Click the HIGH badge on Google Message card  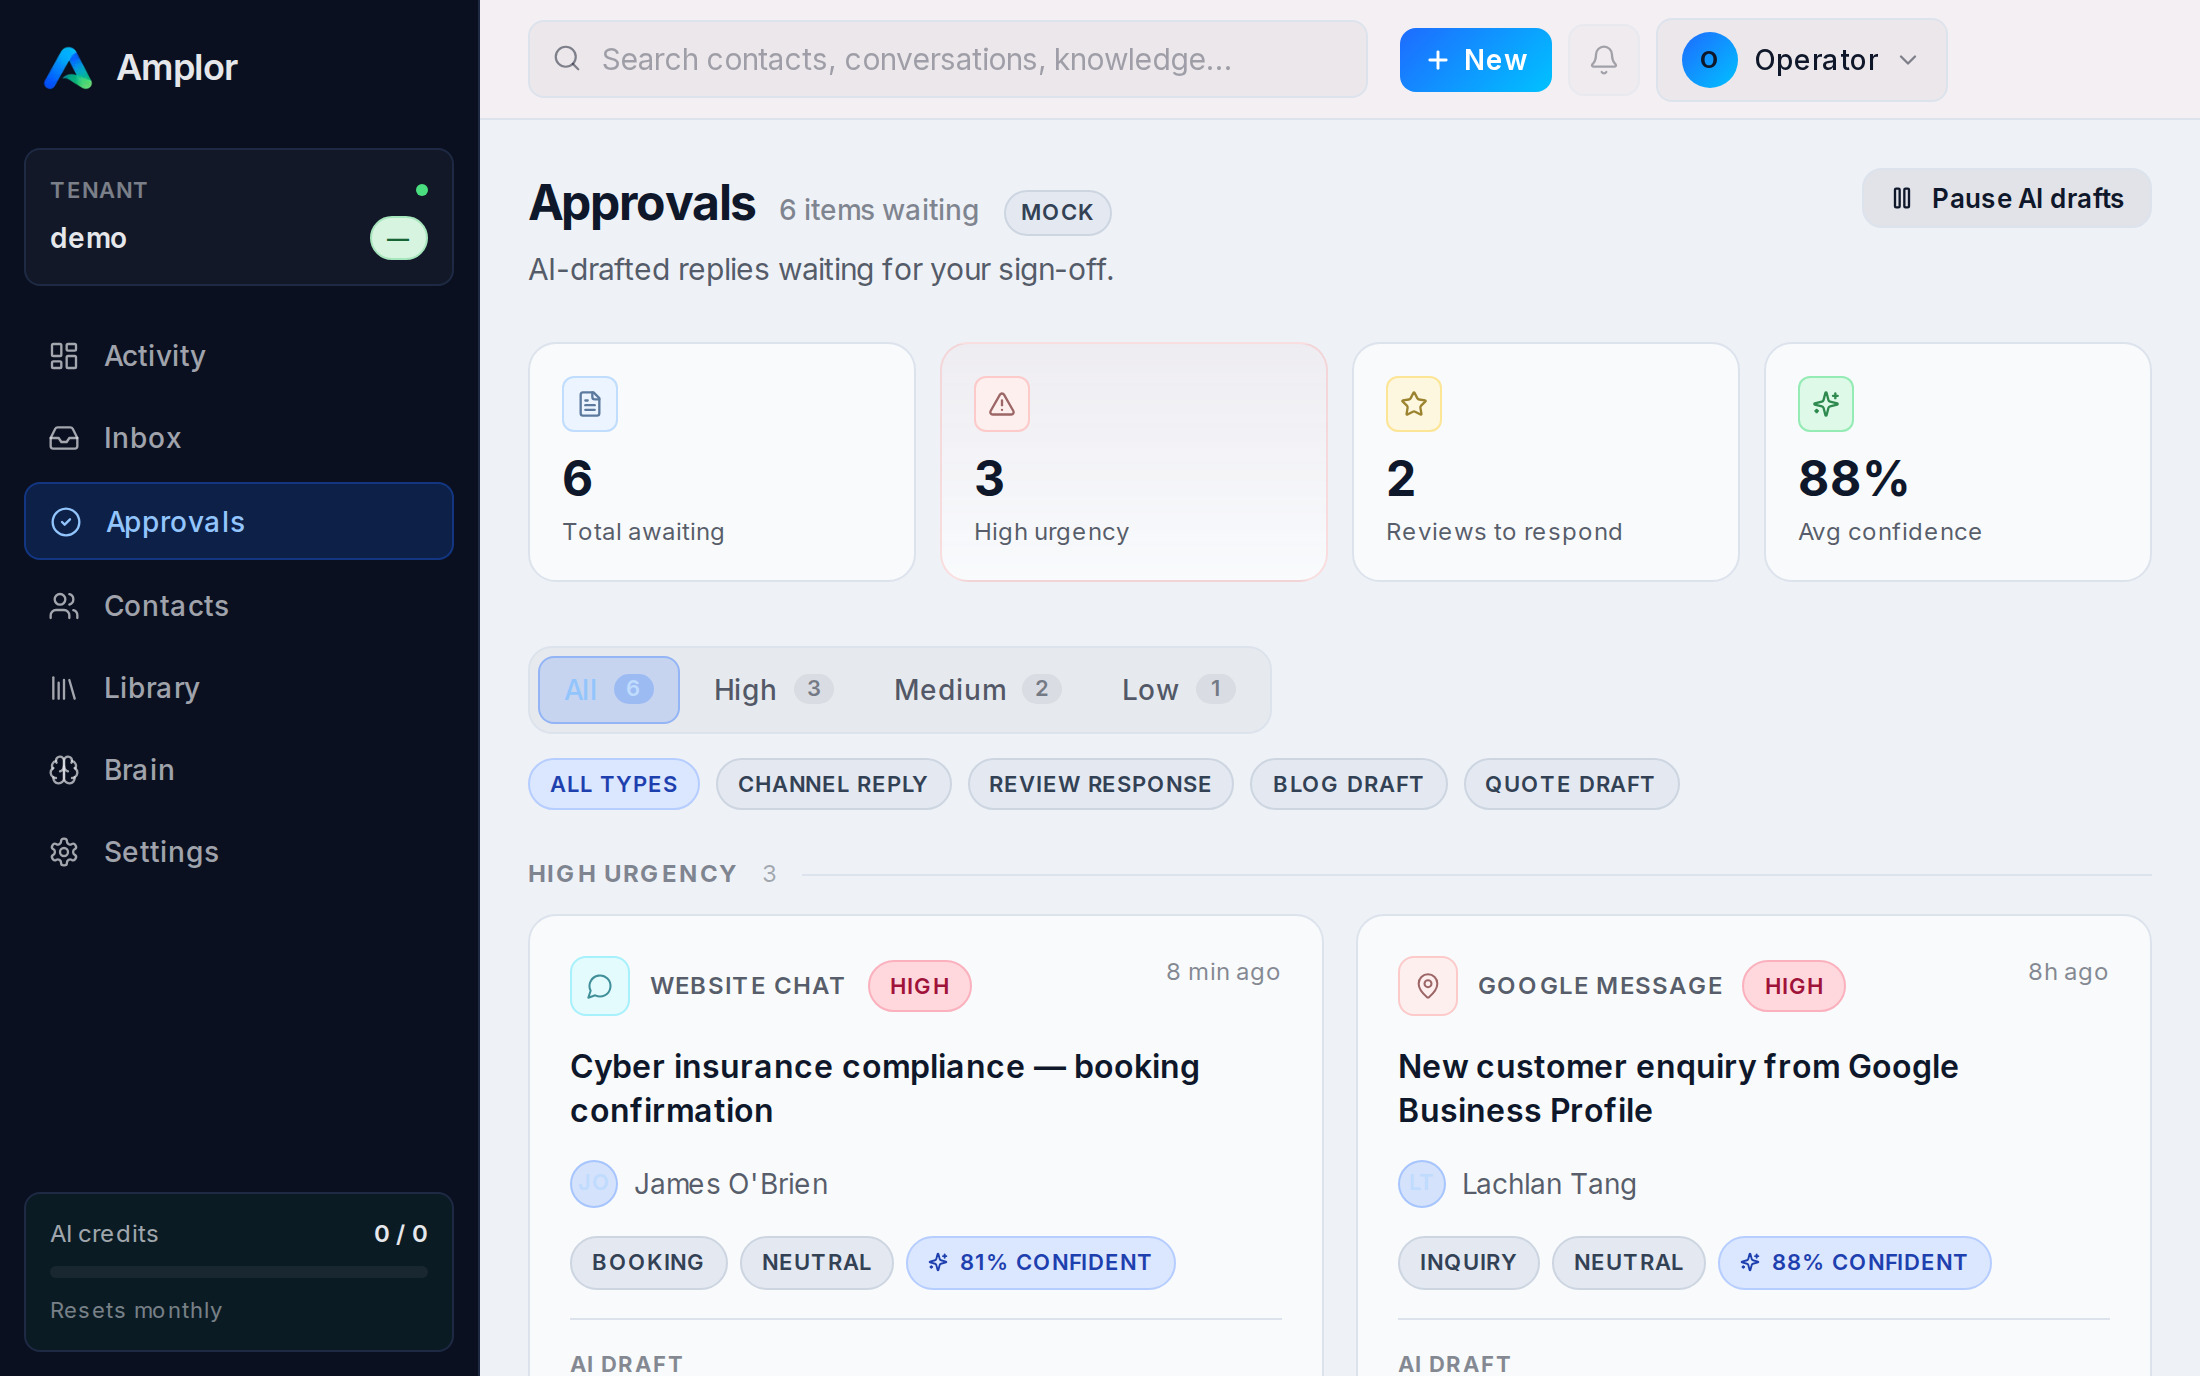[1794, 986]
